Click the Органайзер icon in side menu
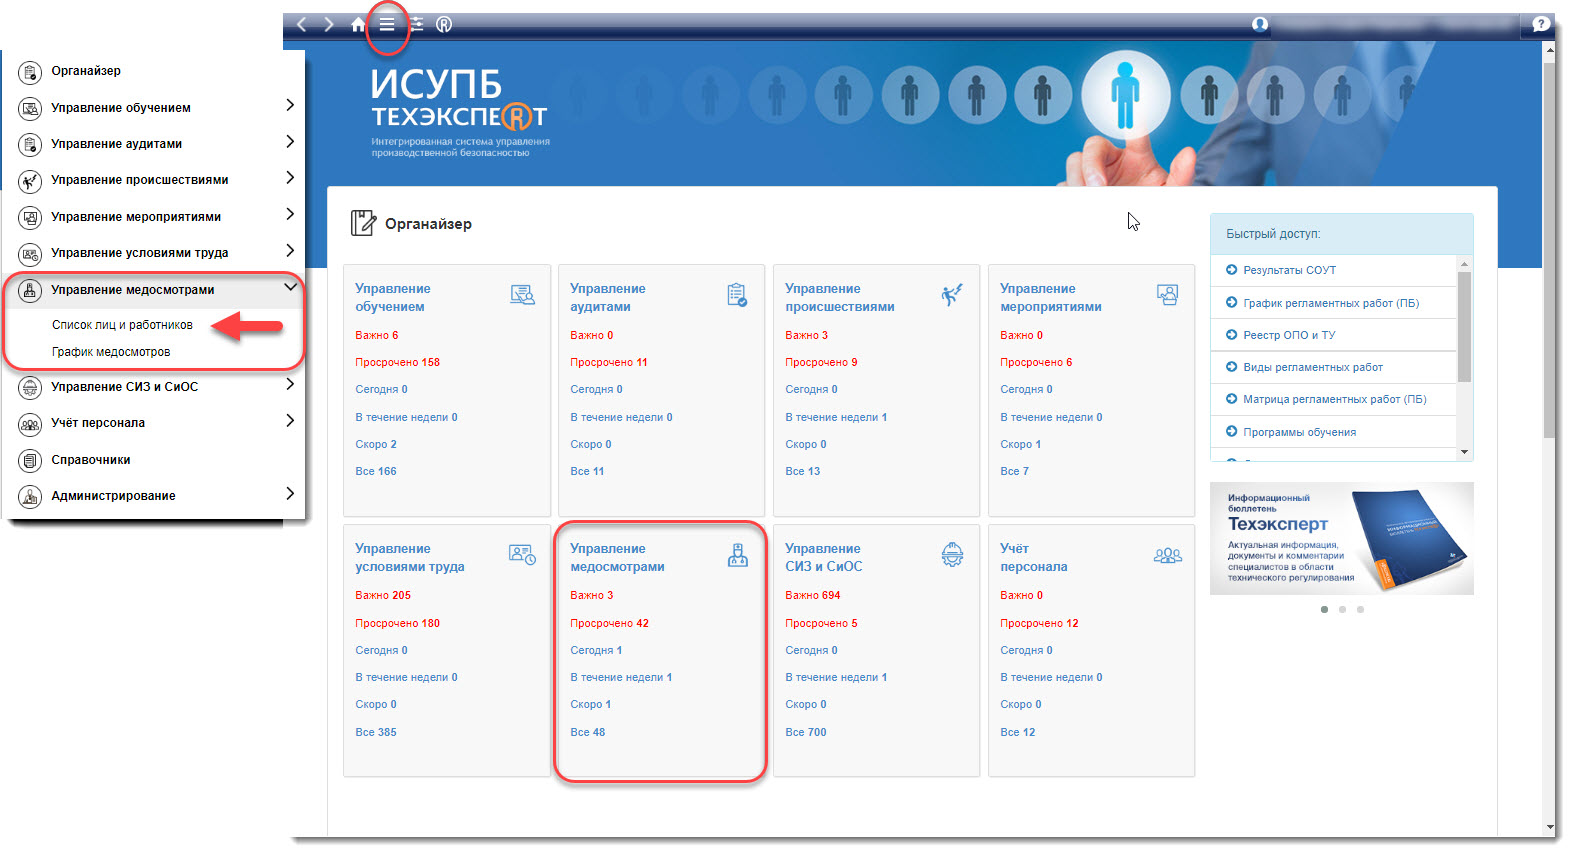This screenshot has width=1570, height=852. pyautogui.click(x=30, y=71)
